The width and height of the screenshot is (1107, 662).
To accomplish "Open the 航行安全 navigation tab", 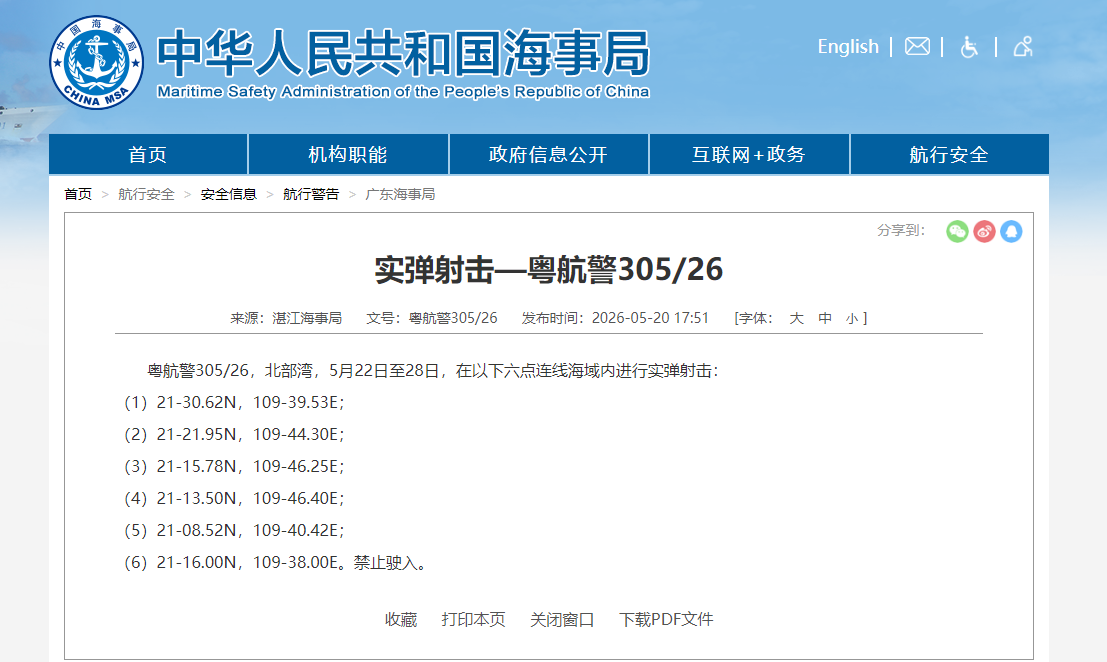I will pyautogui.click(x=950, y=154).
